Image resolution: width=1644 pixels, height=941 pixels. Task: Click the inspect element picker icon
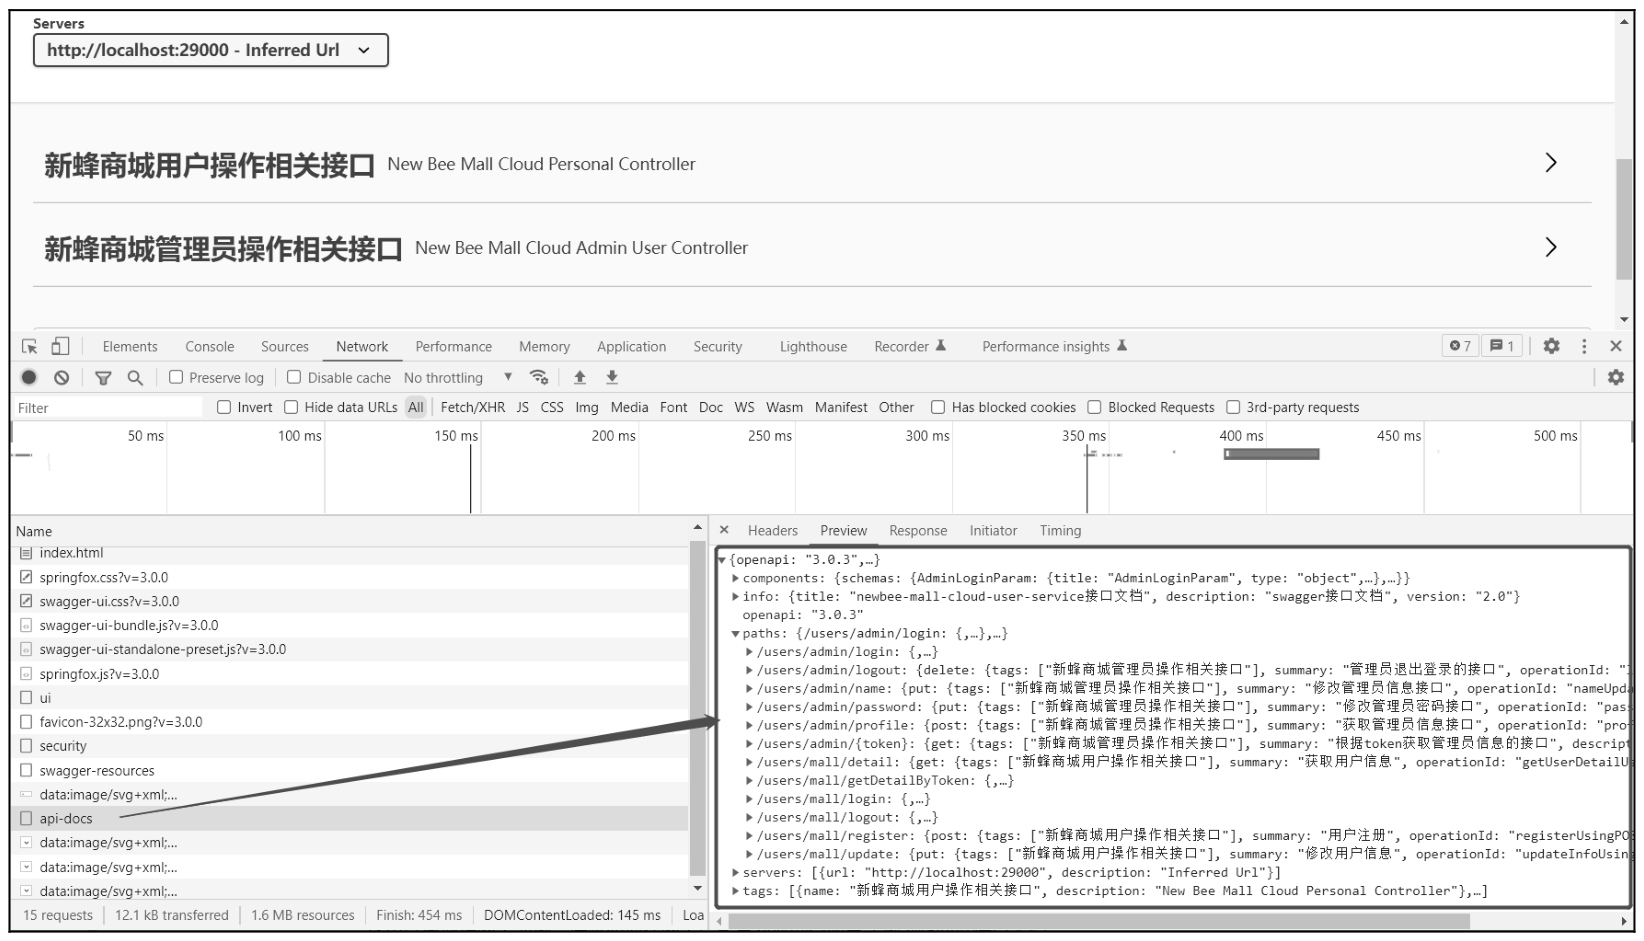[x=30, y=346]
